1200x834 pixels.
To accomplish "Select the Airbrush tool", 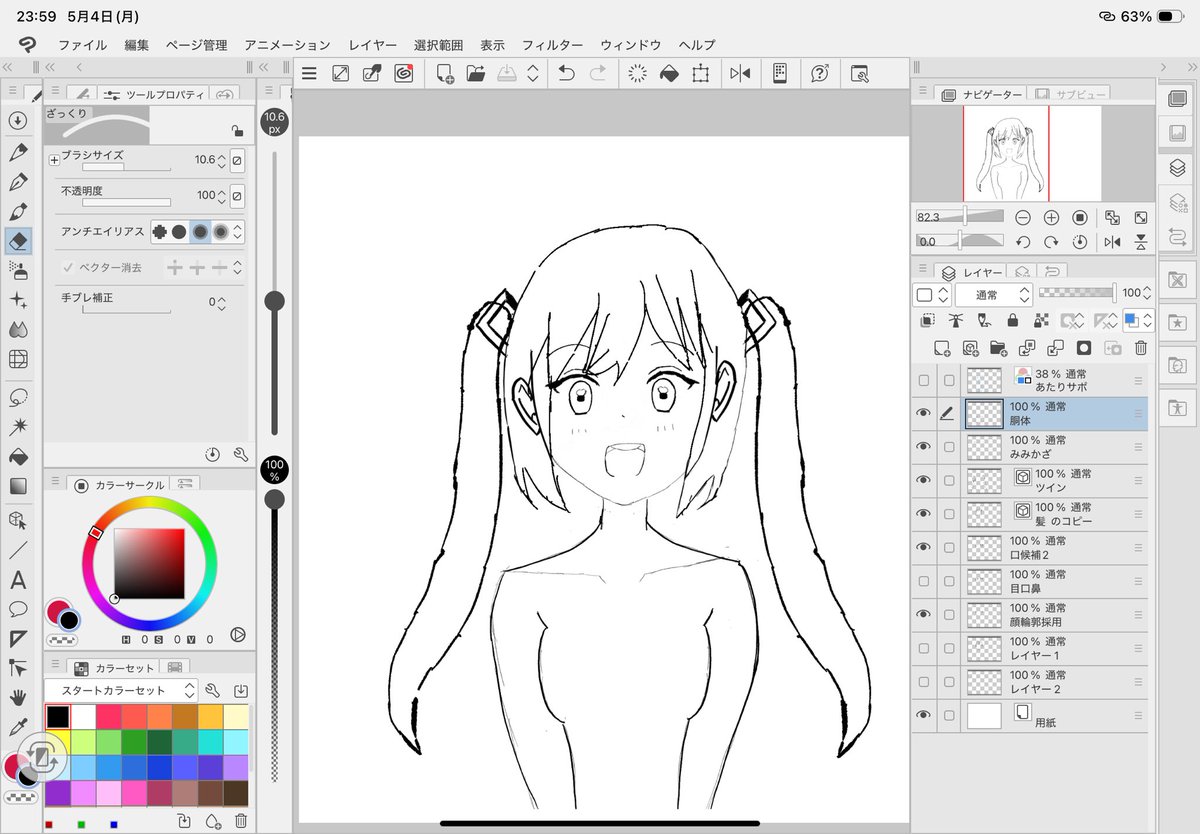I will pyautogui.click(x=17, y=270).
